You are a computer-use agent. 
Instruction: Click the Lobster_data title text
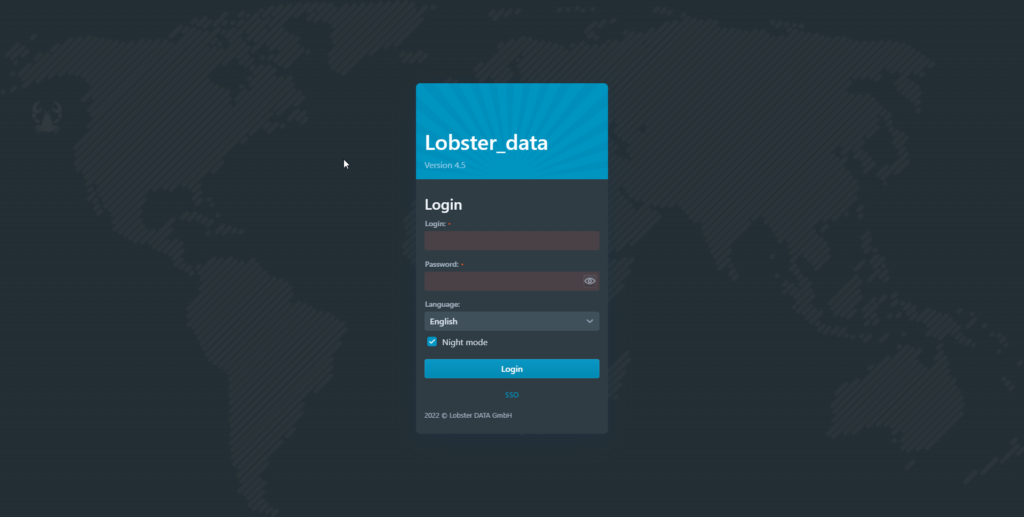[x=486, y=143]
